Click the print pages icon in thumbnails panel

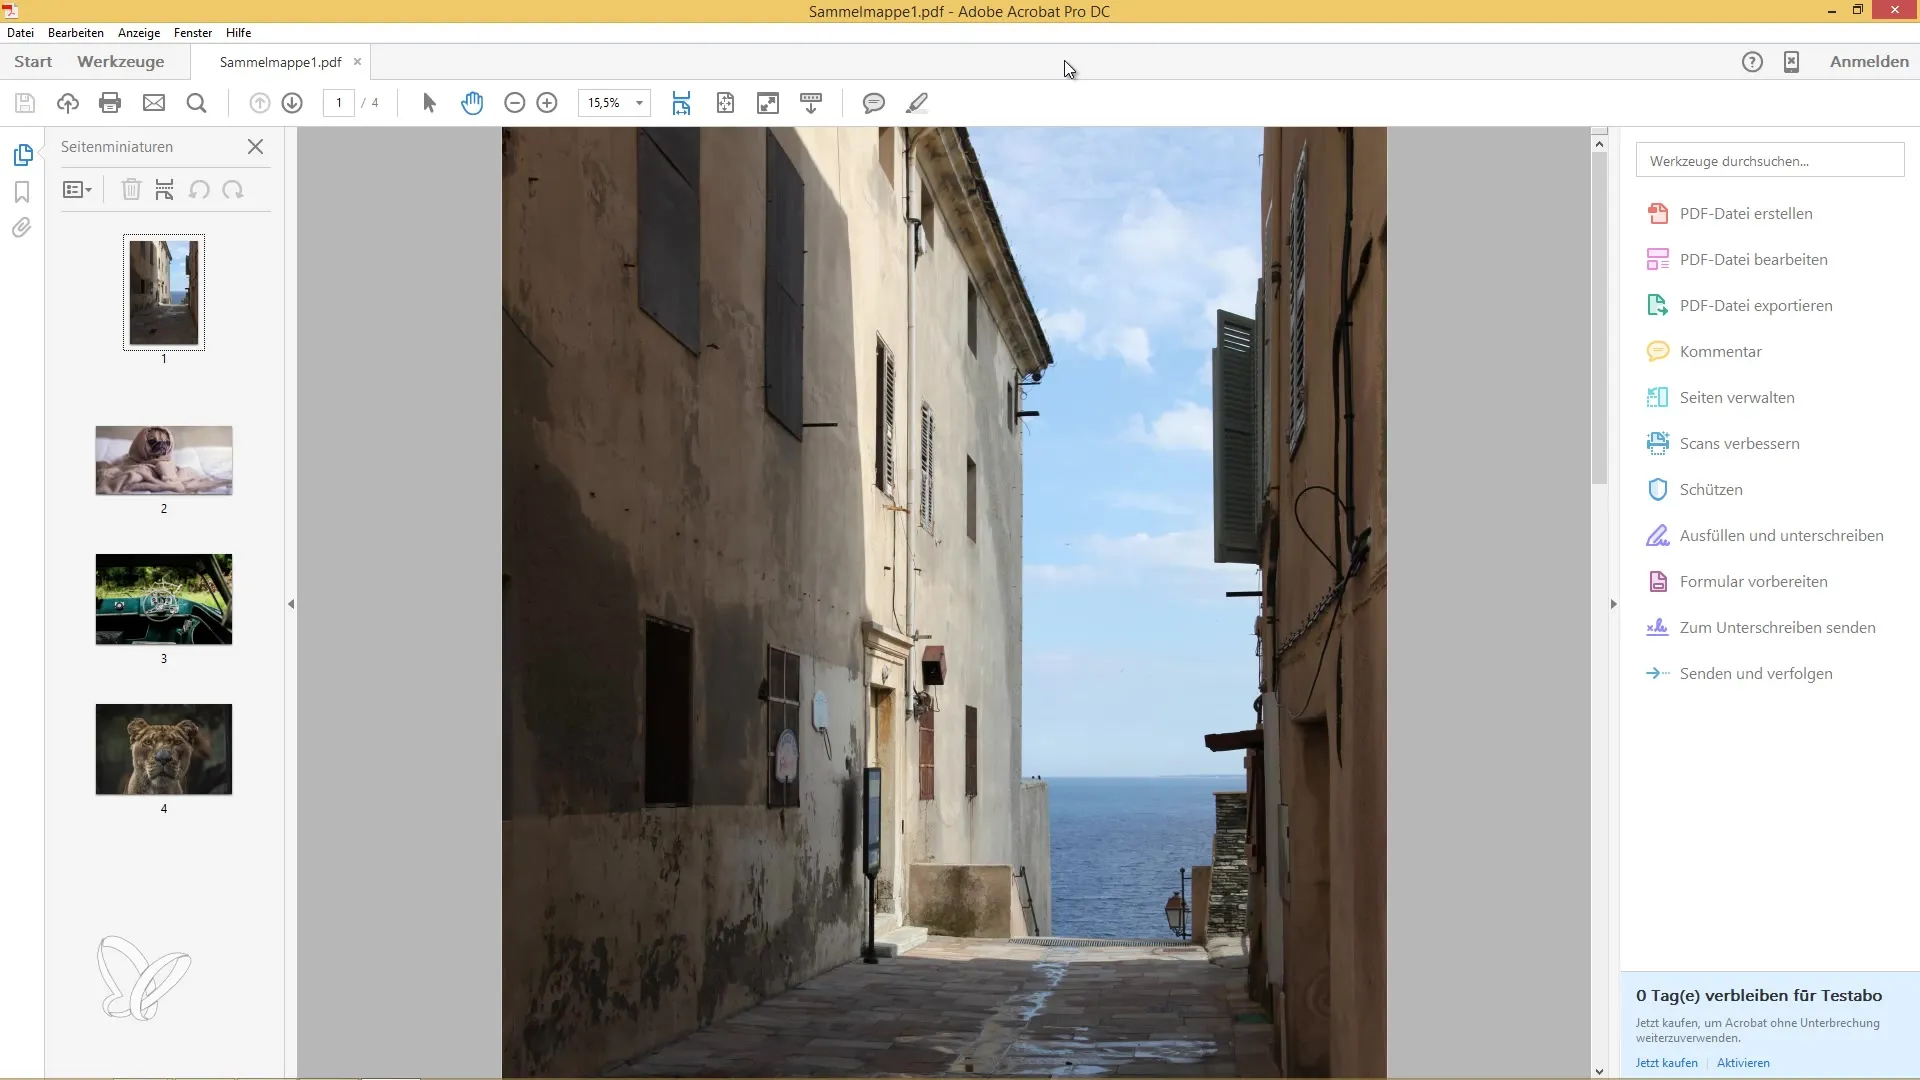pyautogui.click(x=165, y=189)
